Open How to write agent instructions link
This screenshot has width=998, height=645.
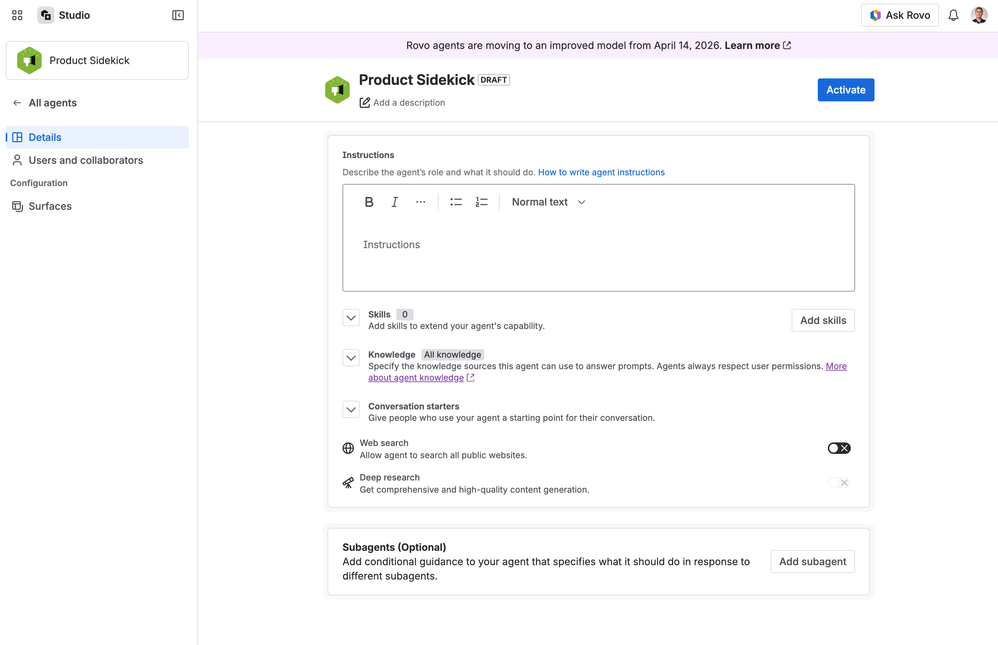601,172
